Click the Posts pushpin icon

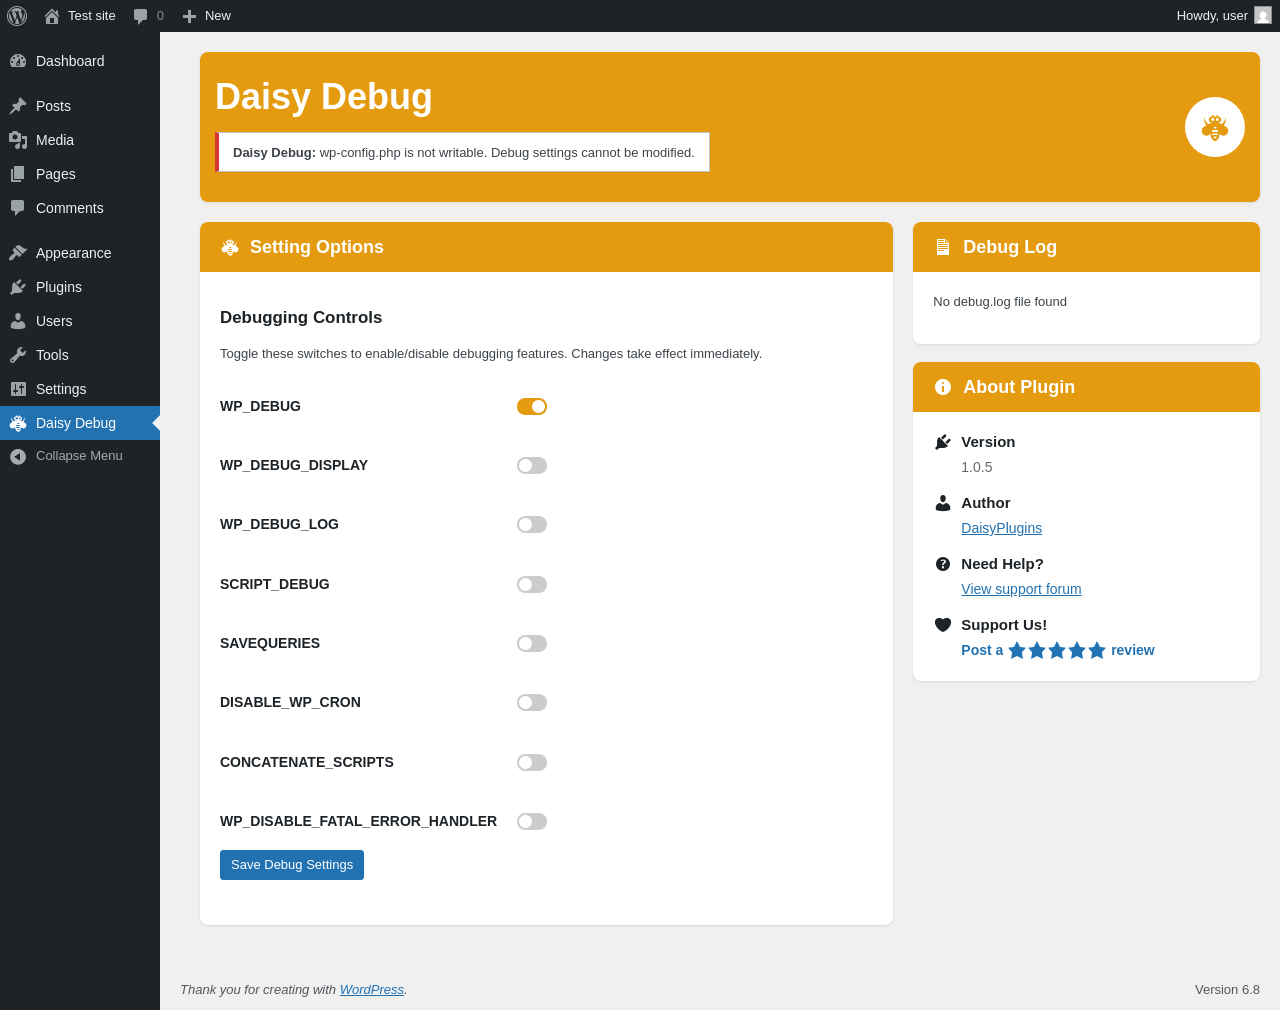click(x=18, y=106)
